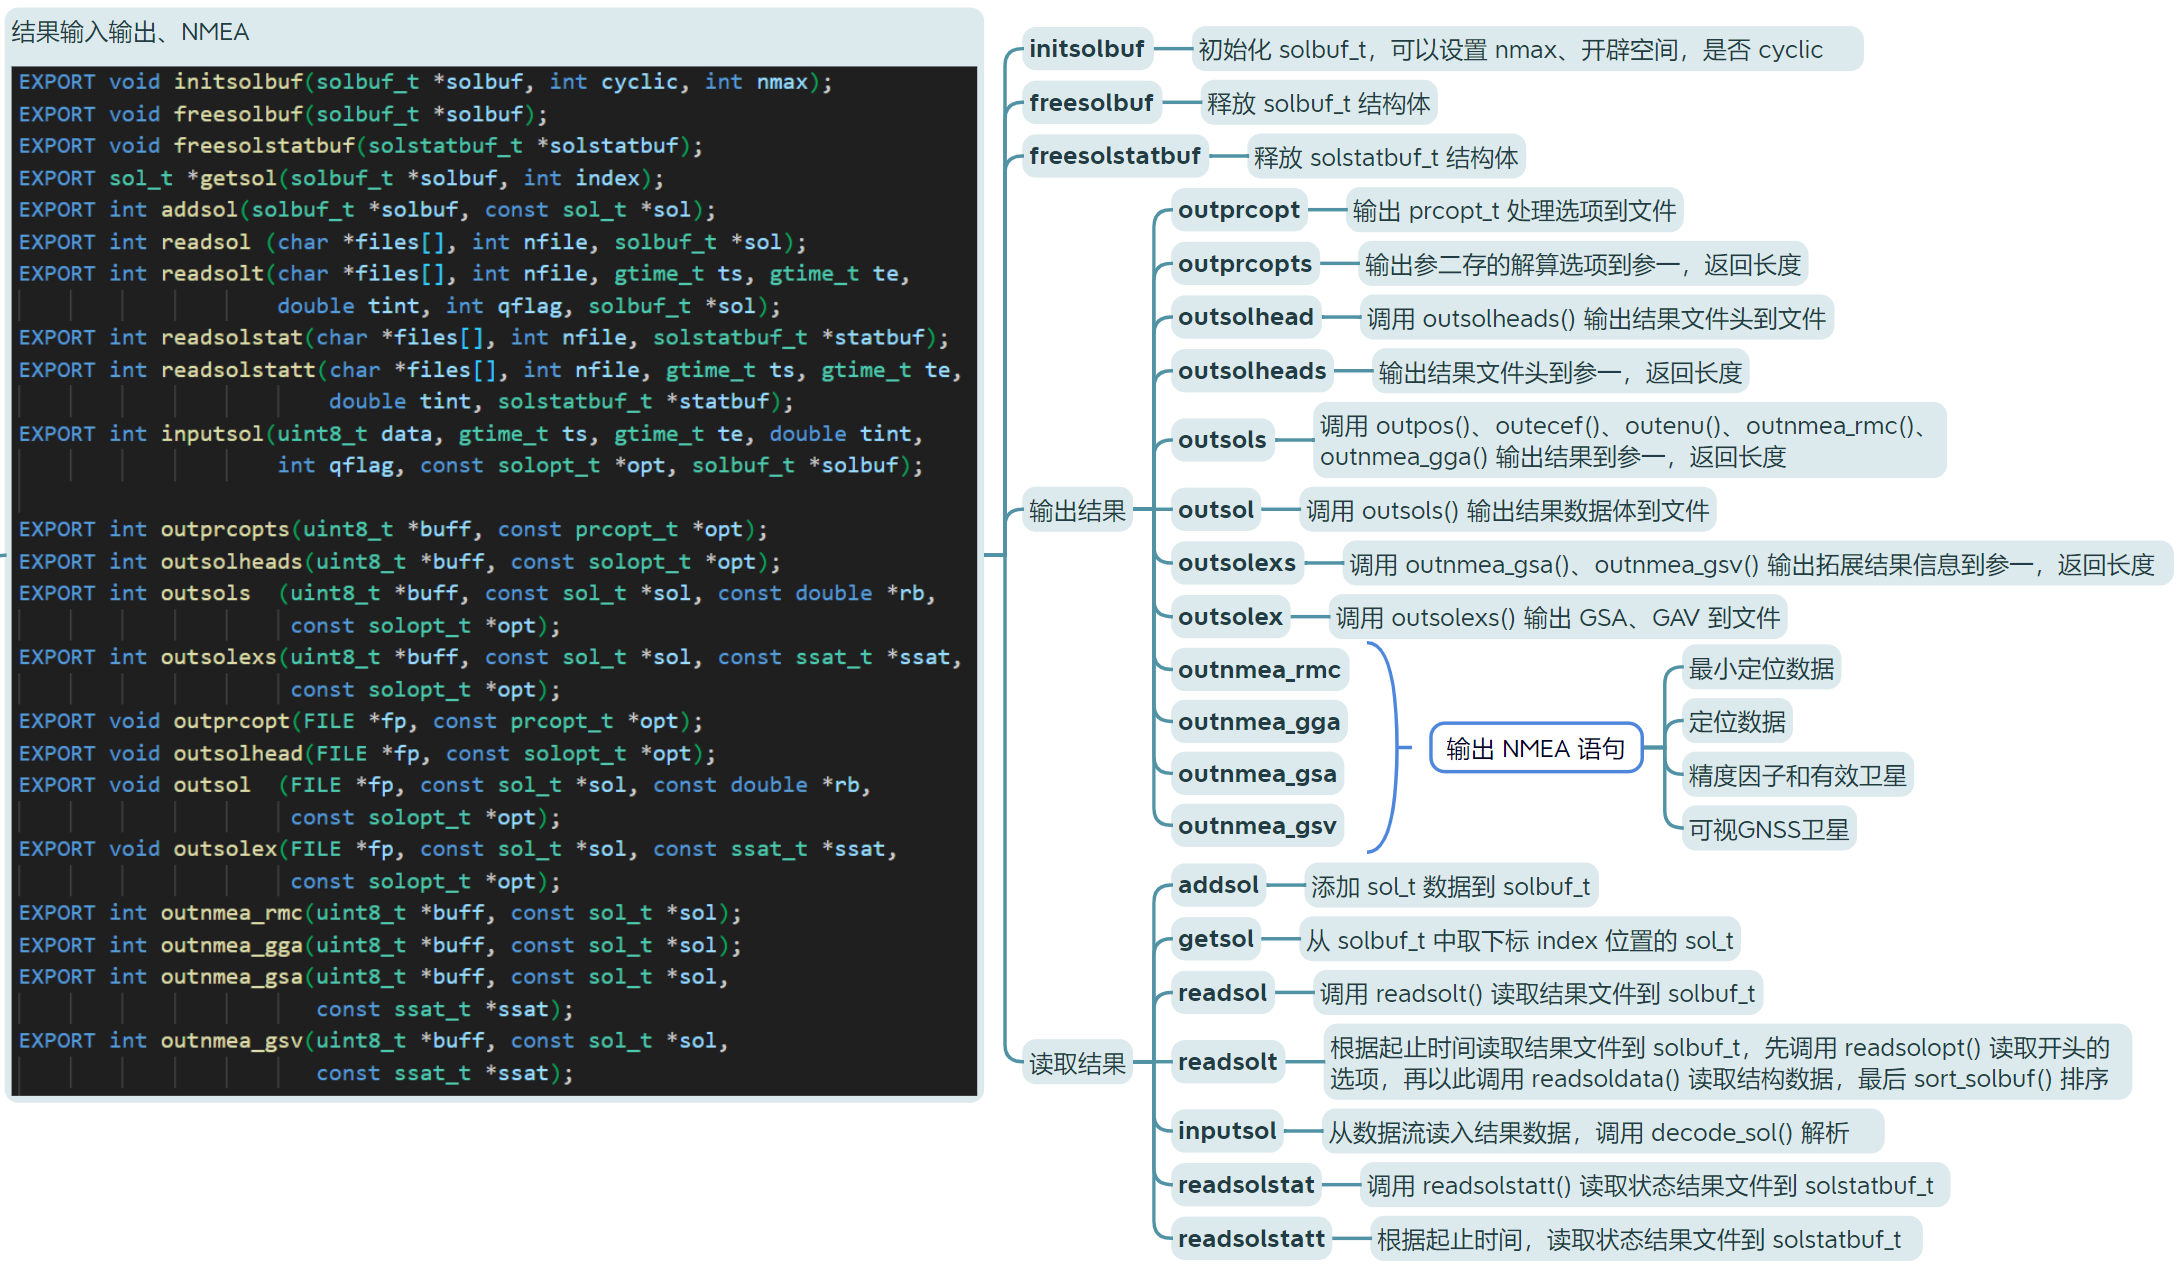
Task: Click the outprcopt node
Action: pyautogui.click(x=1238, y=210)
